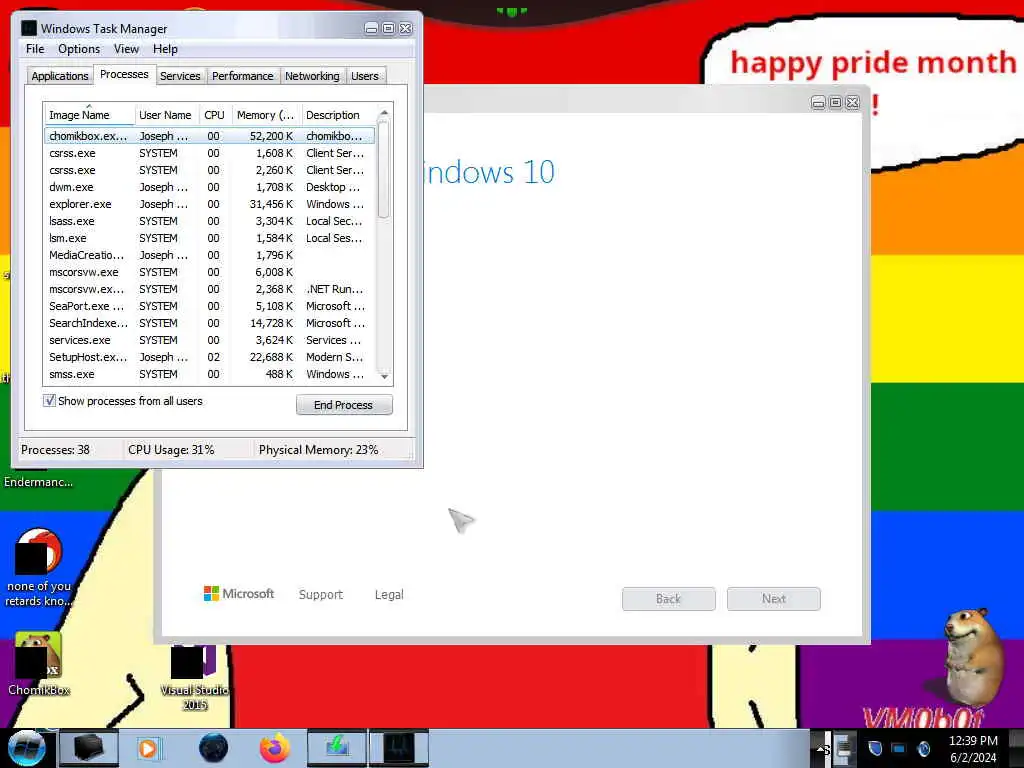Open the View menu
Image resolution: width=1024 pixels, height=768 pixels.
pyautogui.click(x=126, y=49)
